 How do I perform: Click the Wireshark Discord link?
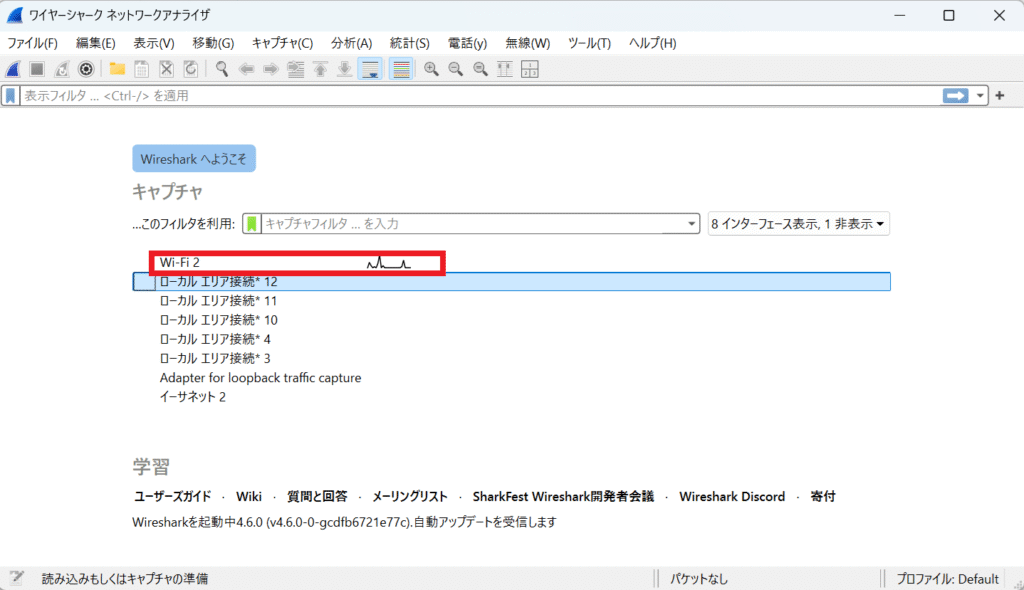pyautogui.click(x=732, y=496)
